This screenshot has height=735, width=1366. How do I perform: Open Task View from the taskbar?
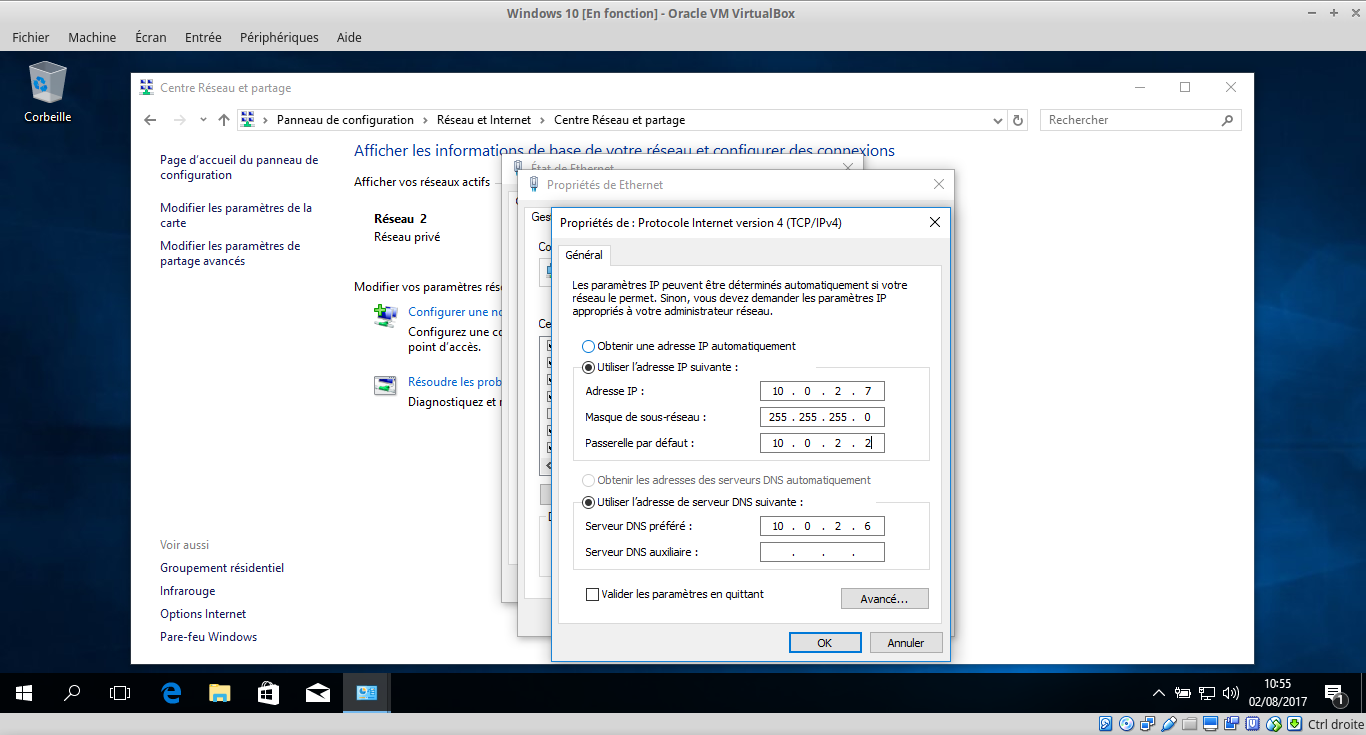[120, 692]
